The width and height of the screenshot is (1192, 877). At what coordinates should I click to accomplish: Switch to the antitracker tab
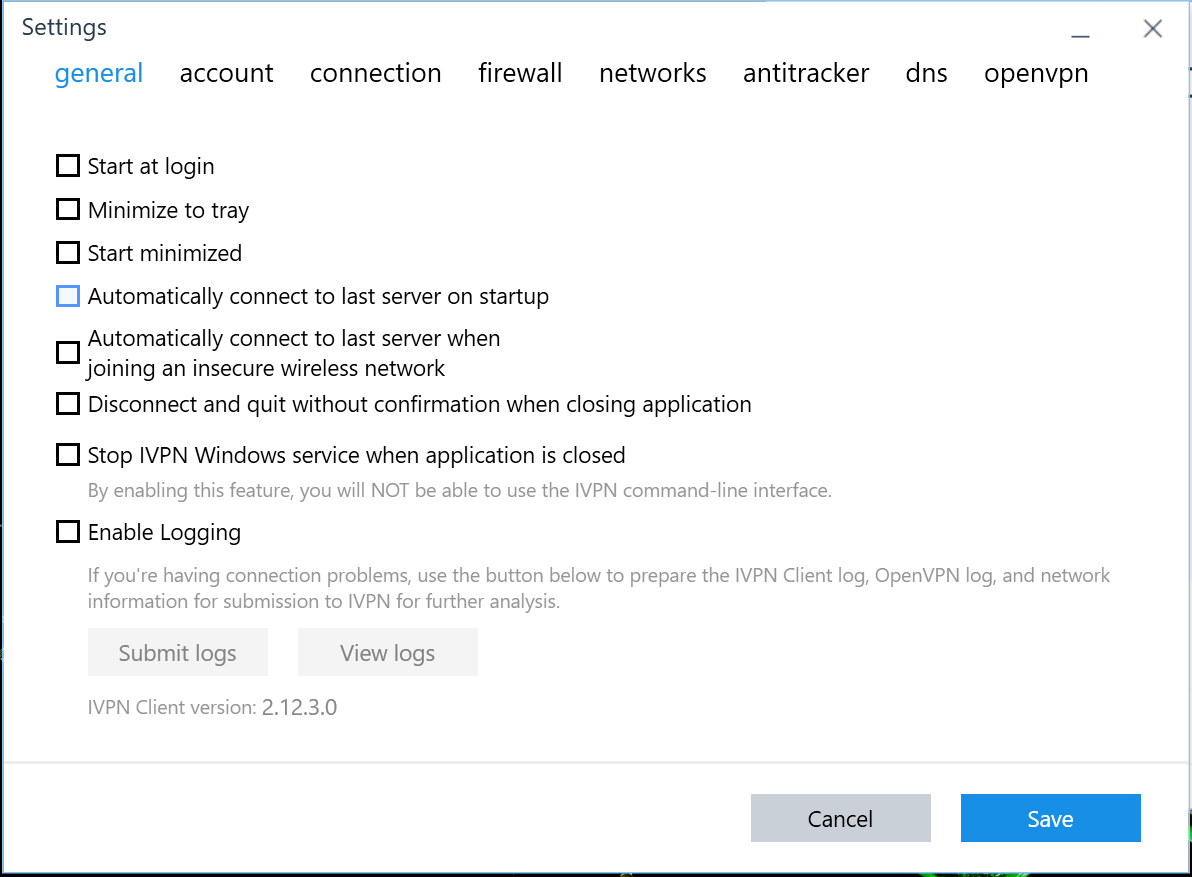coord(806,73)
